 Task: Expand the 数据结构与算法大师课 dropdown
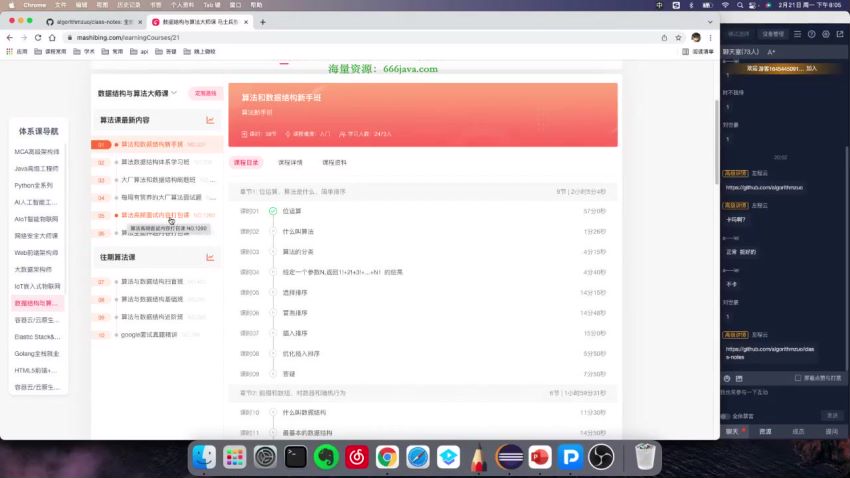pos(174,93)
